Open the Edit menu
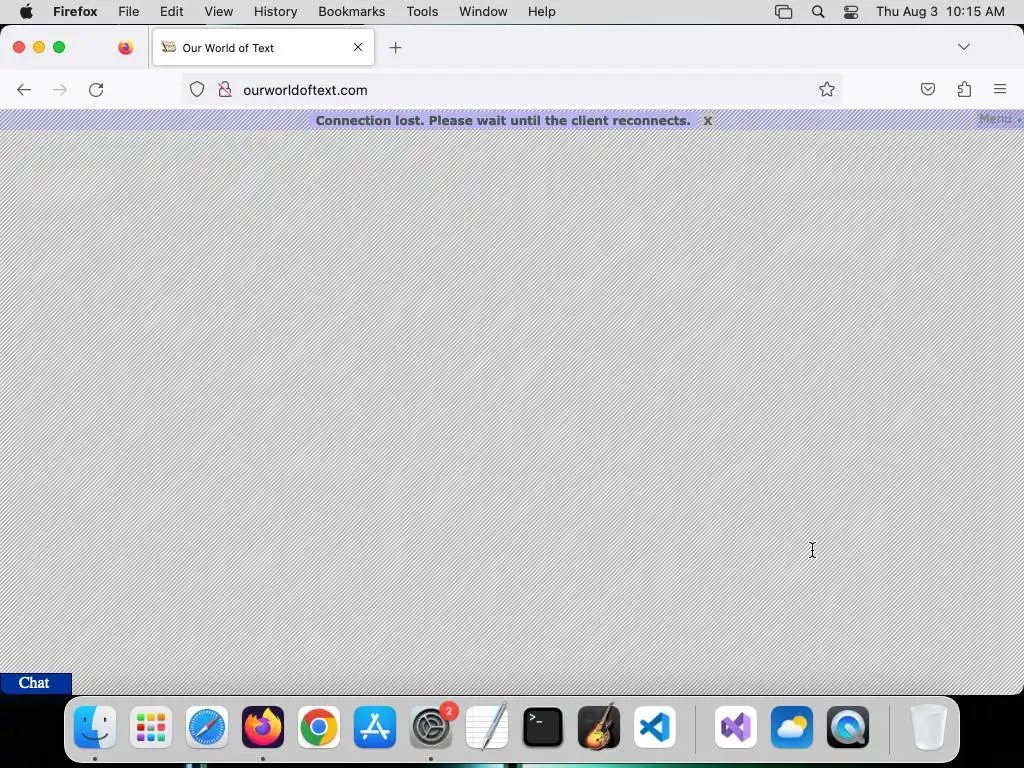Viewport: 1024px width, 768px height. pos(171,12)
